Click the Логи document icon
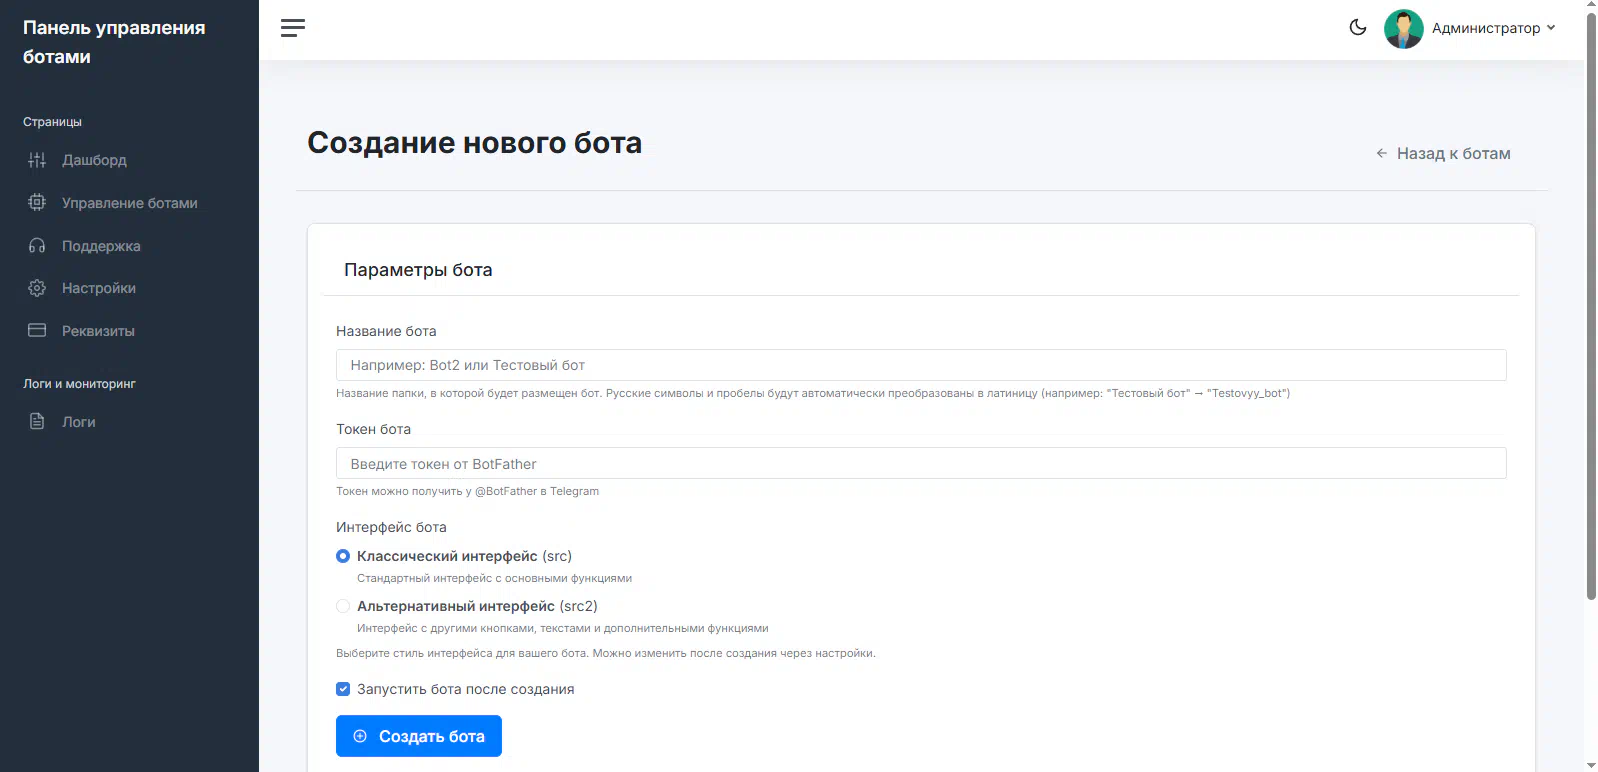Screen dimensions: 1598x772 tap(37, 422)
